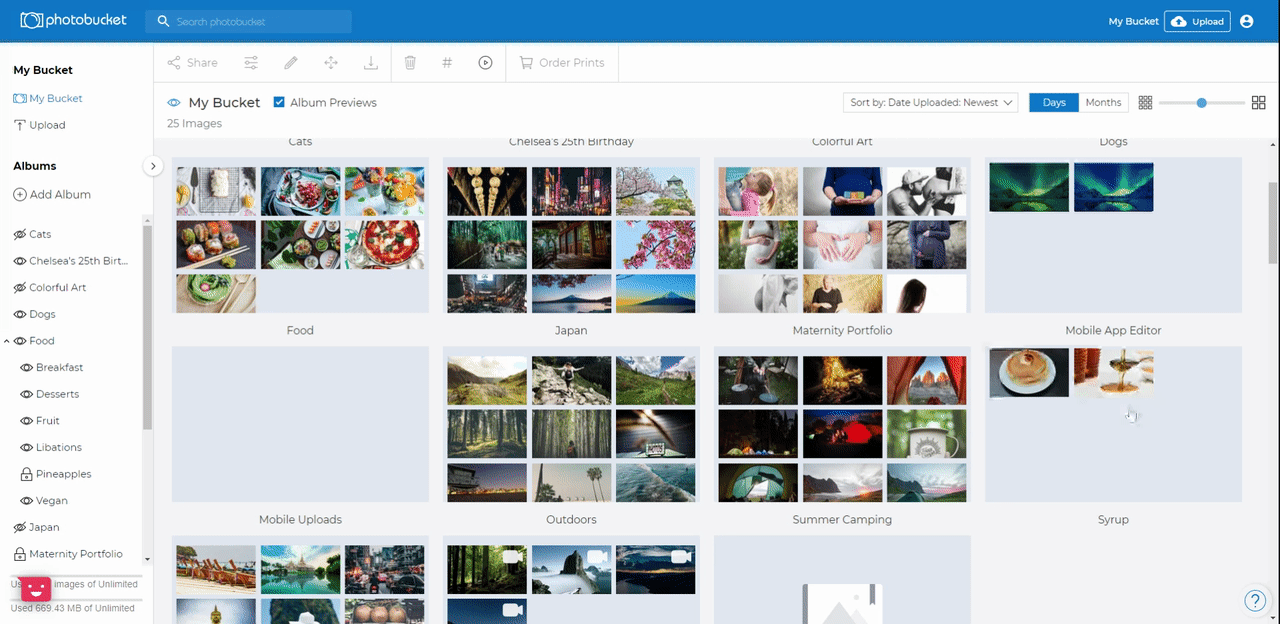Click the Upload button in the header
The height and width of the screenshot is (624, 1280).
tap(1197, 21)
